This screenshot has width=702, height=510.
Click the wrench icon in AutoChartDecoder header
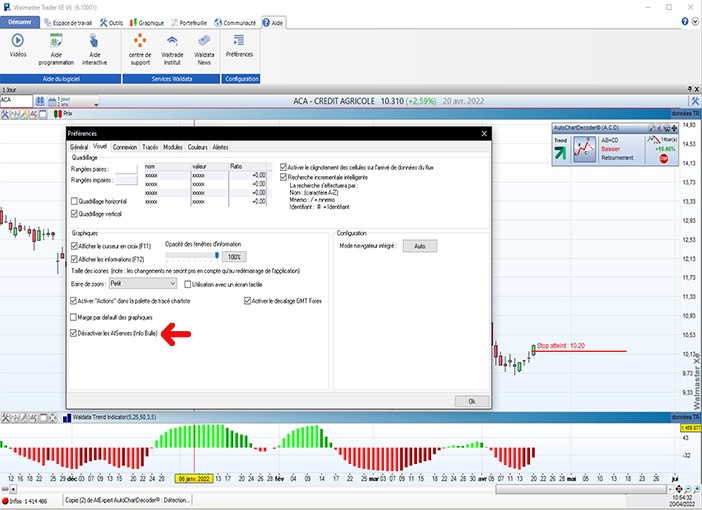coord(652,128)
